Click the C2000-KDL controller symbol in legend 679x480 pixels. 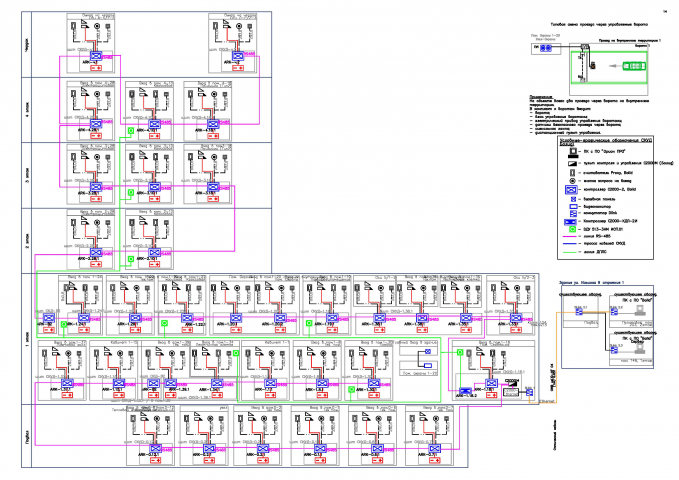570,221
